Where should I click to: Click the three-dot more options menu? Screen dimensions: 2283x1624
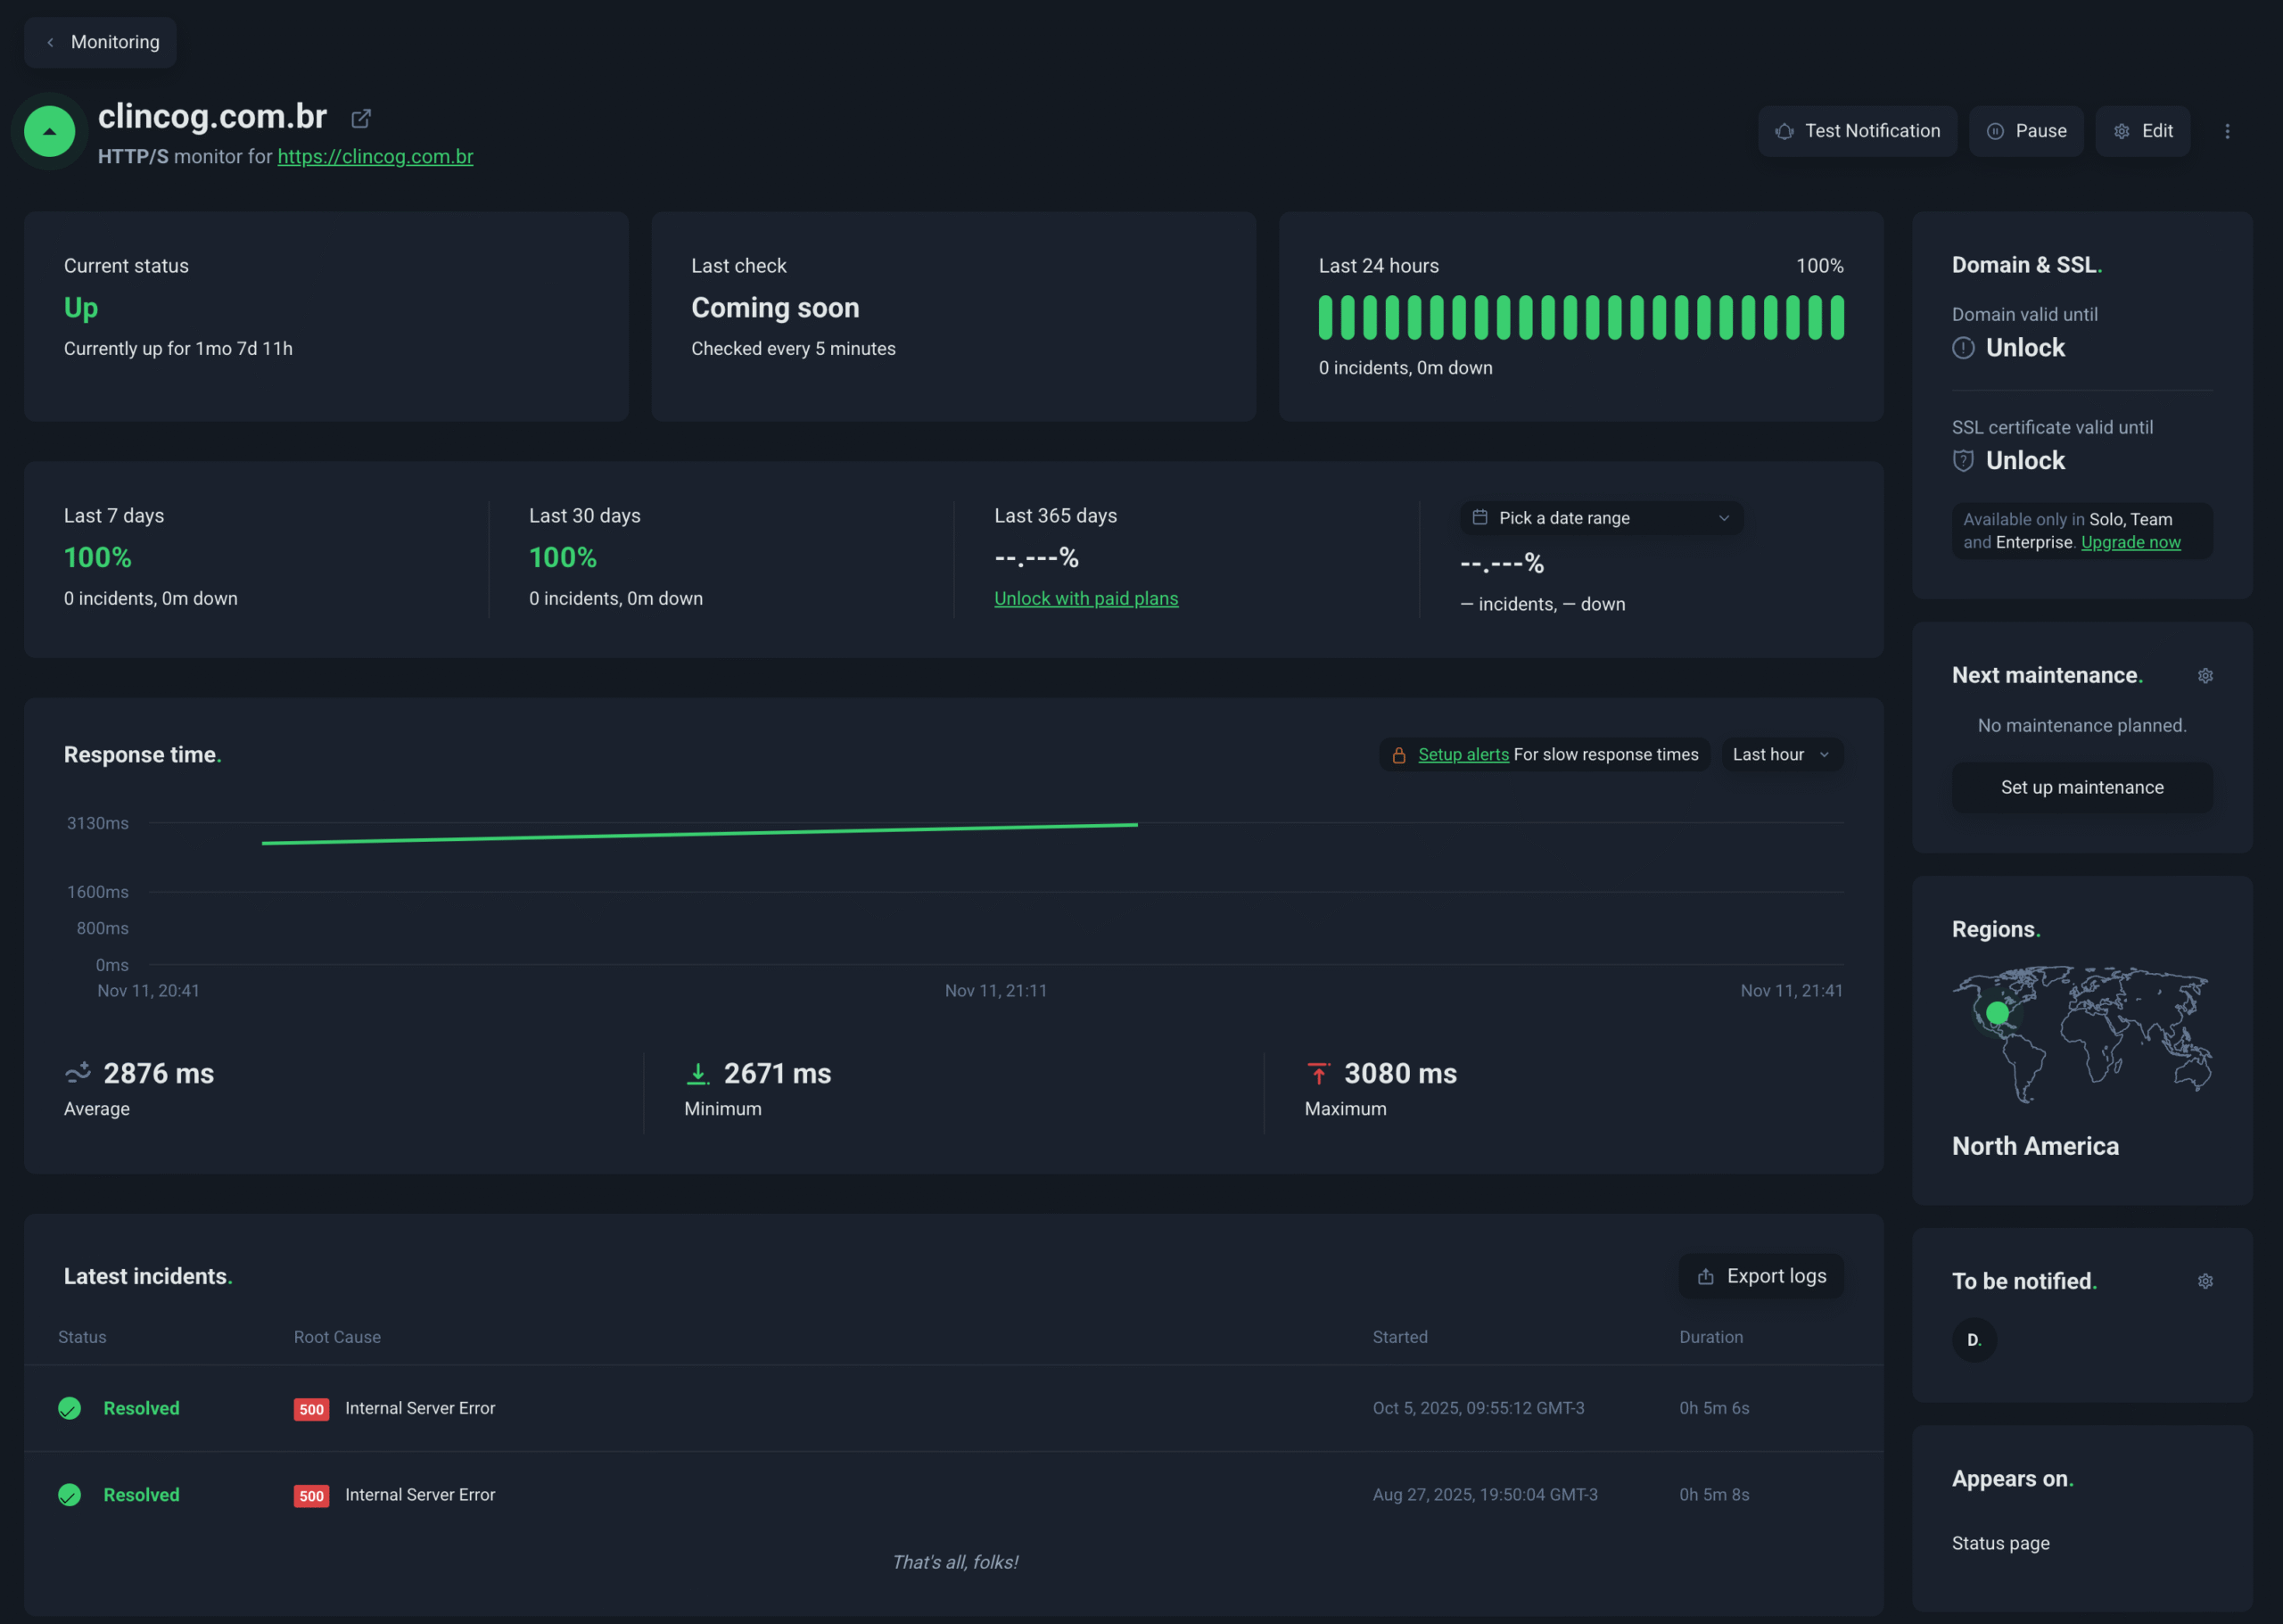tap(2227, 131)
